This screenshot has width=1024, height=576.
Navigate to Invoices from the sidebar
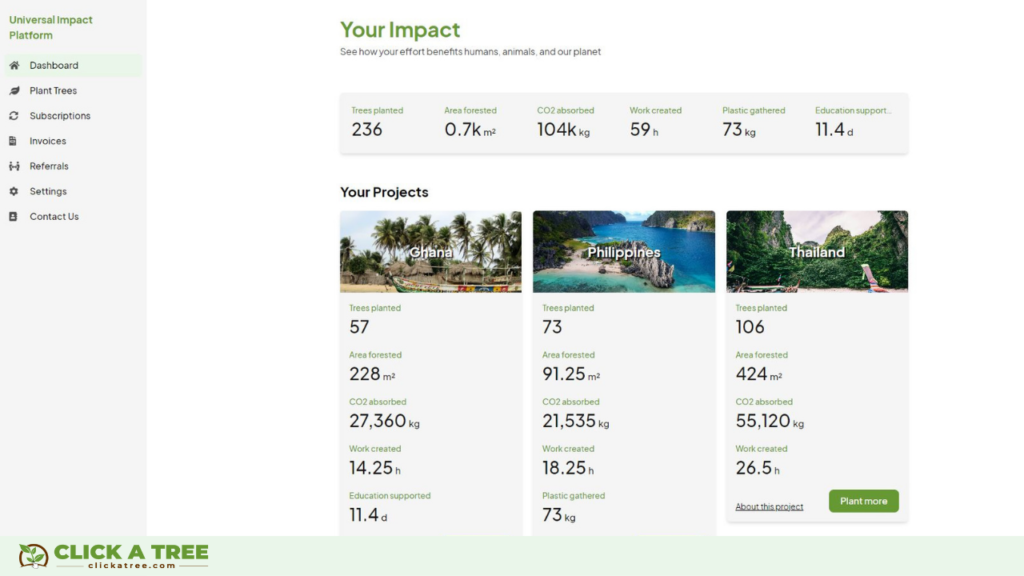pyautogui.click(x=46, y=140)
